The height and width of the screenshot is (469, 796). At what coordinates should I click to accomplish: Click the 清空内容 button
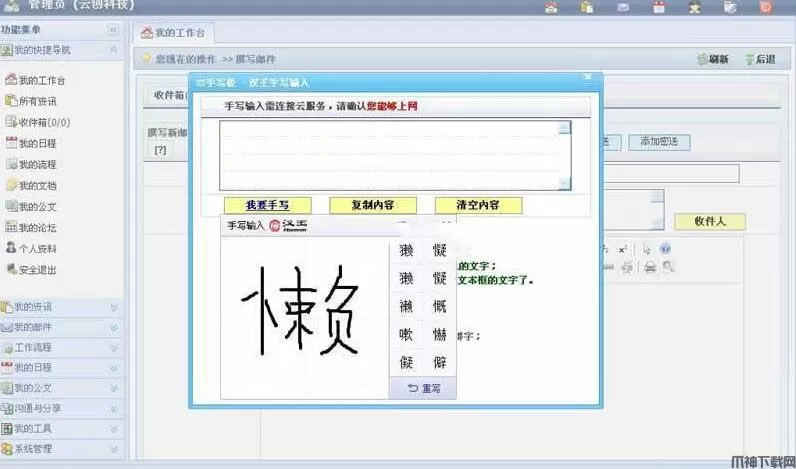[478, 205]
